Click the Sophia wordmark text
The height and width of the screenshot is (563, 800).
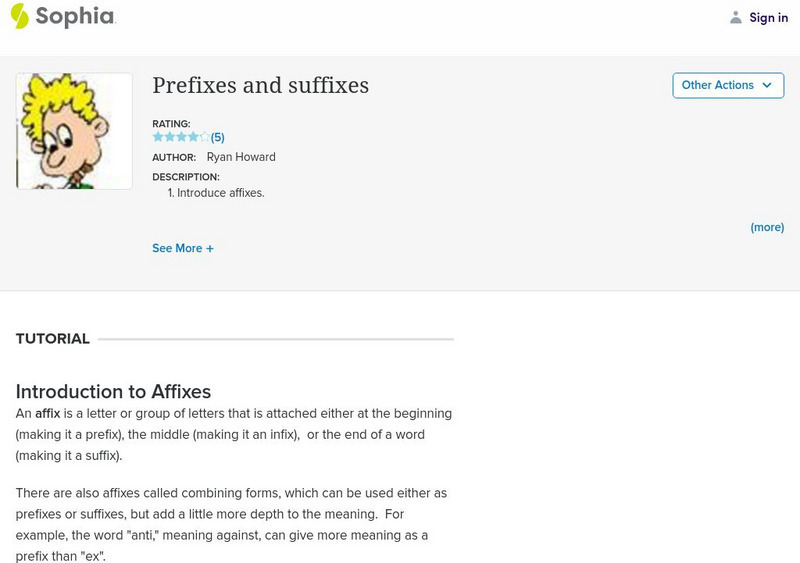[x=75, y=17]
